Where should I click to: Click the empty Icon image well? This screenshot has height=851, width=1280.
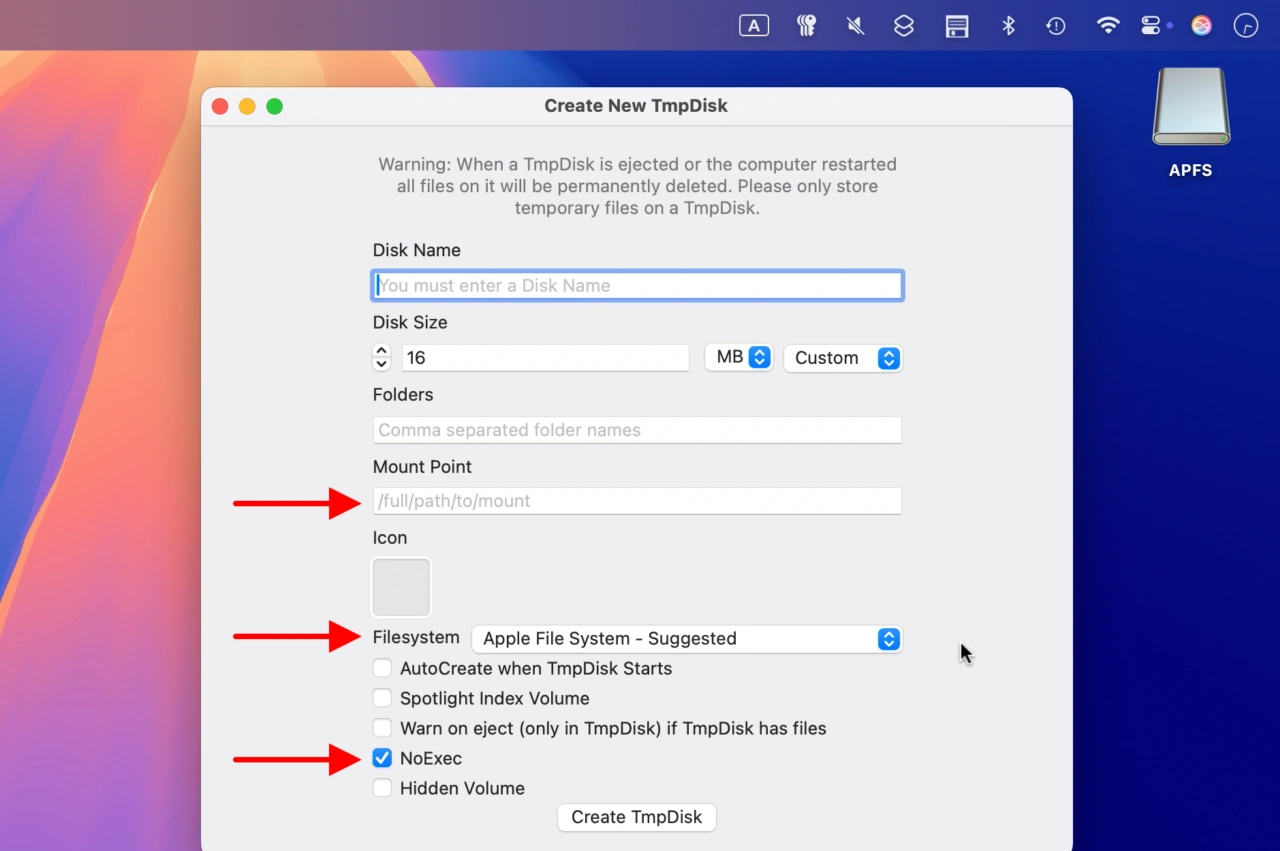[x=401, y=587]
